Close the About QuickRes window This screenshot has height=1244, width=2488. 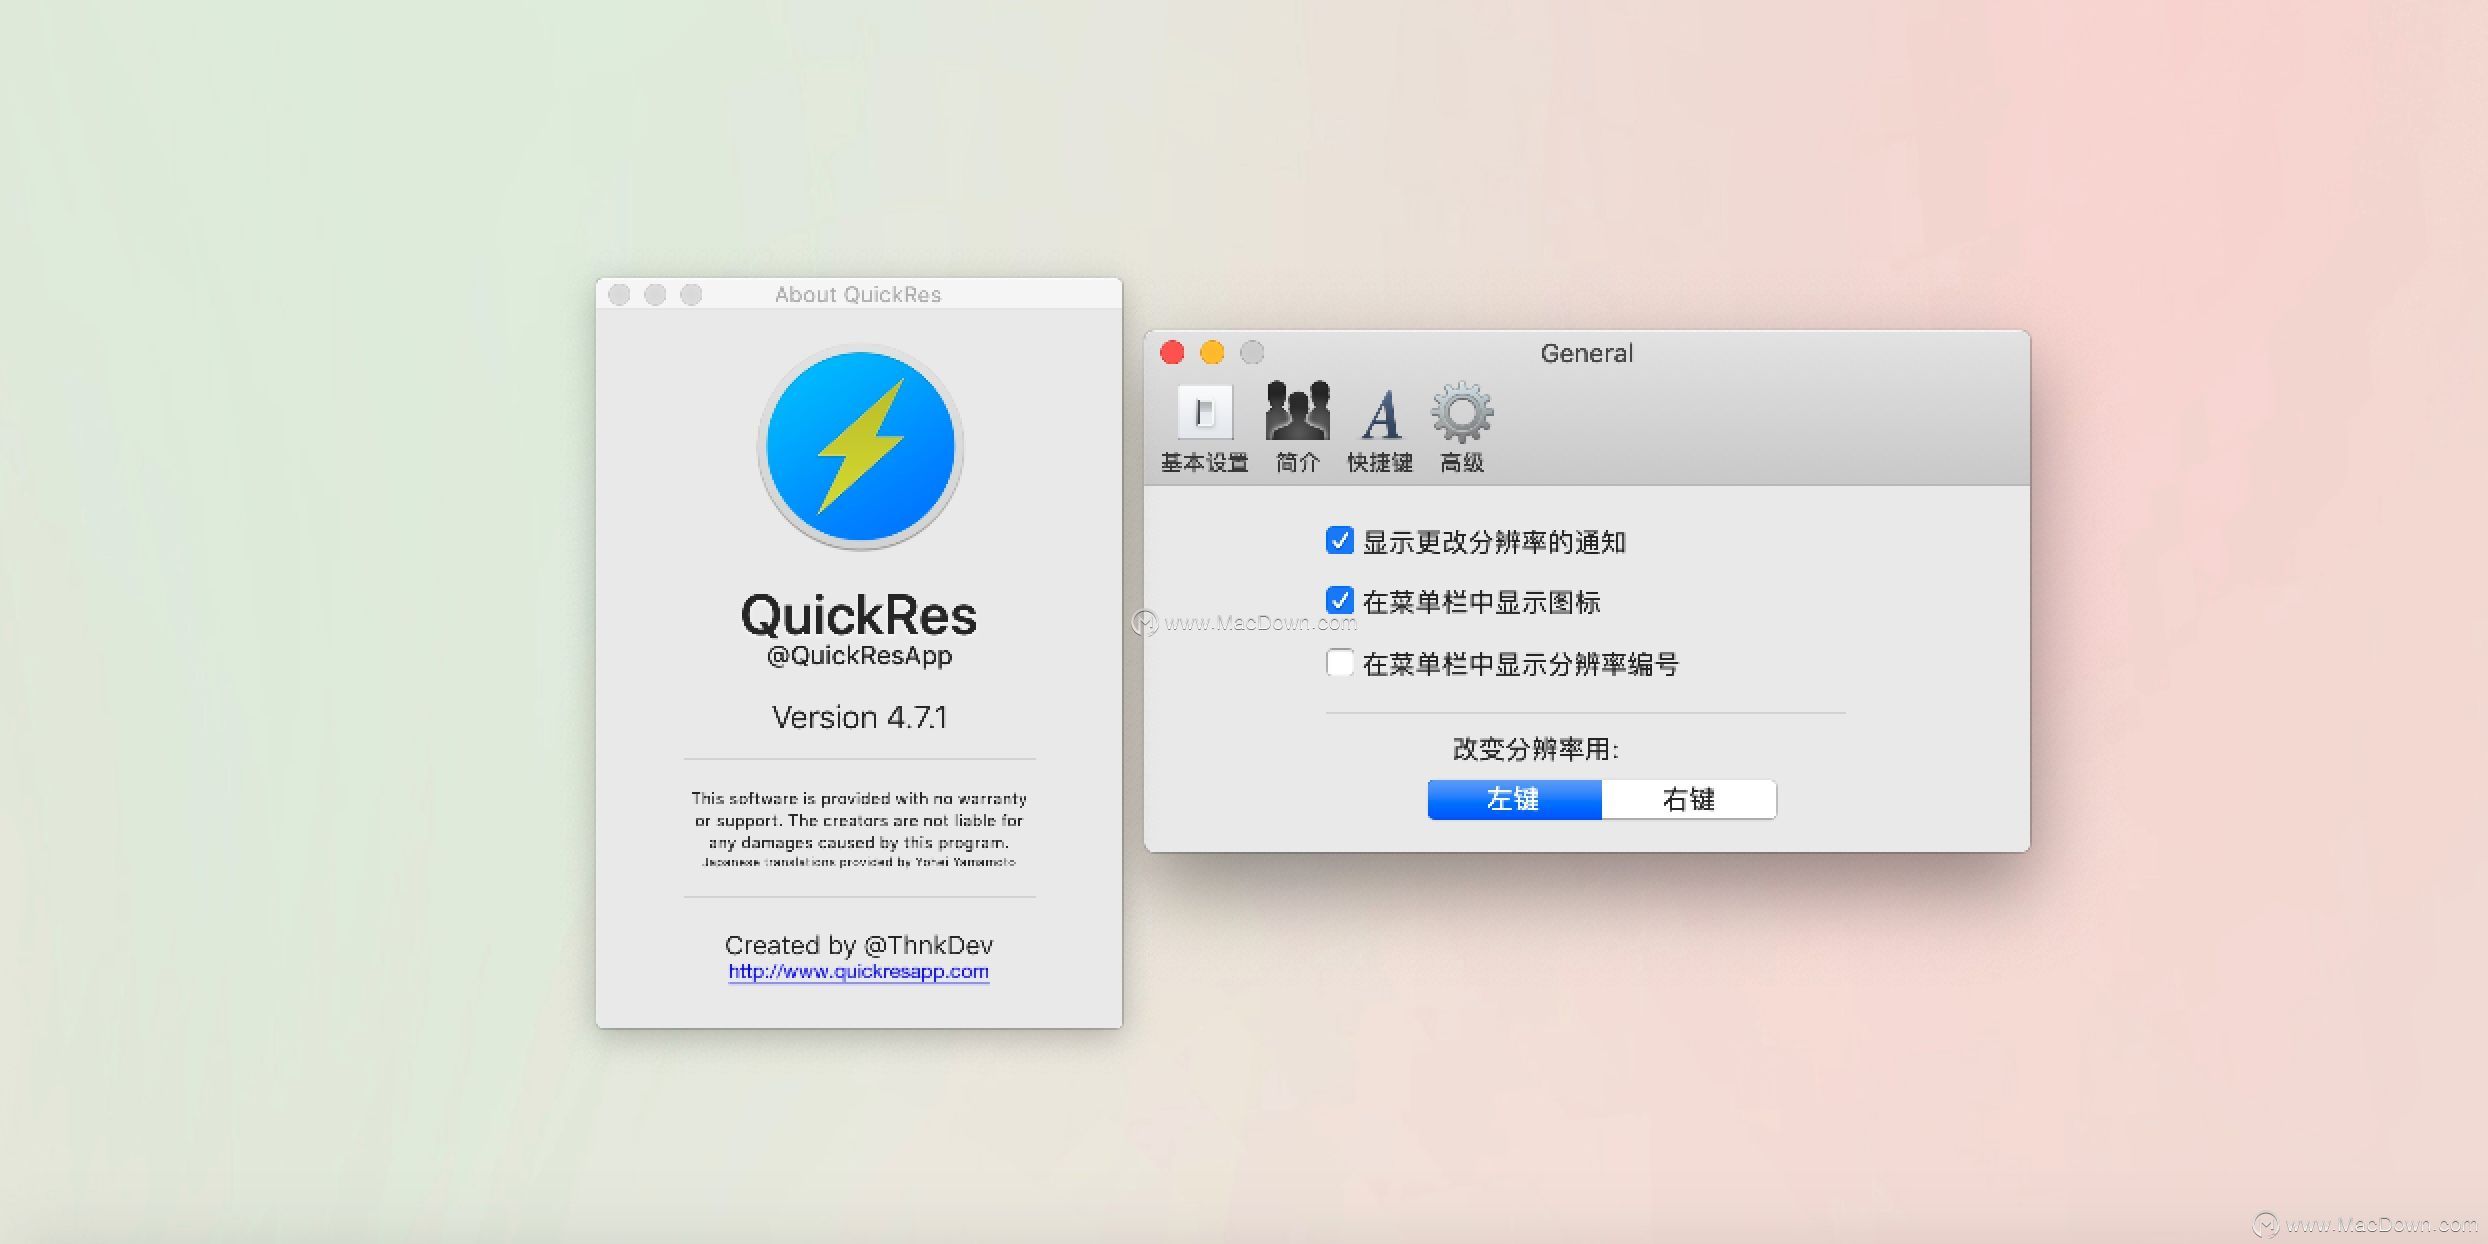(x=619, y=294)
